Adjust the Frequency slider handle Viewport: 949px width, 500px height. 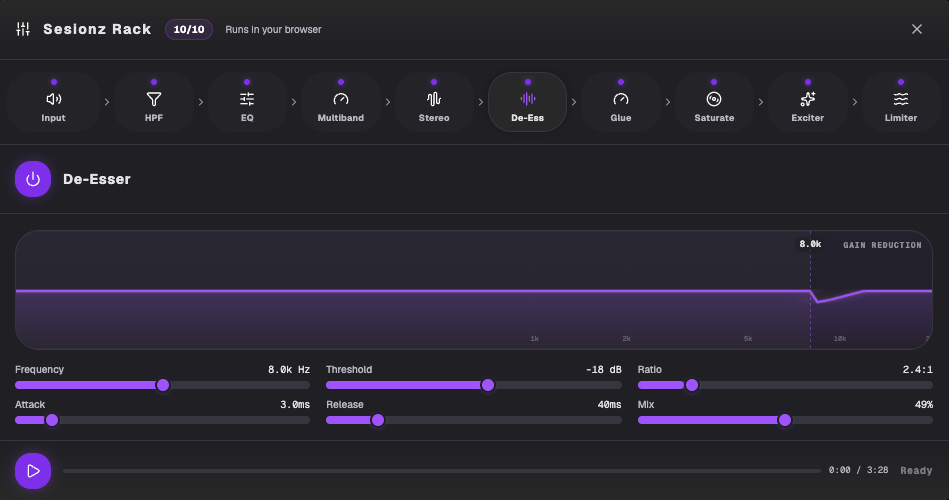[x=163, y=385]
